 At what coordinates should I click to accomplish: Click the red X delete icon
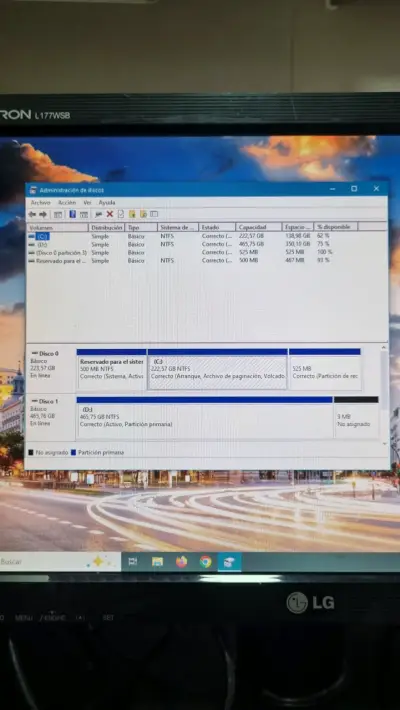(x=110, y=214)
